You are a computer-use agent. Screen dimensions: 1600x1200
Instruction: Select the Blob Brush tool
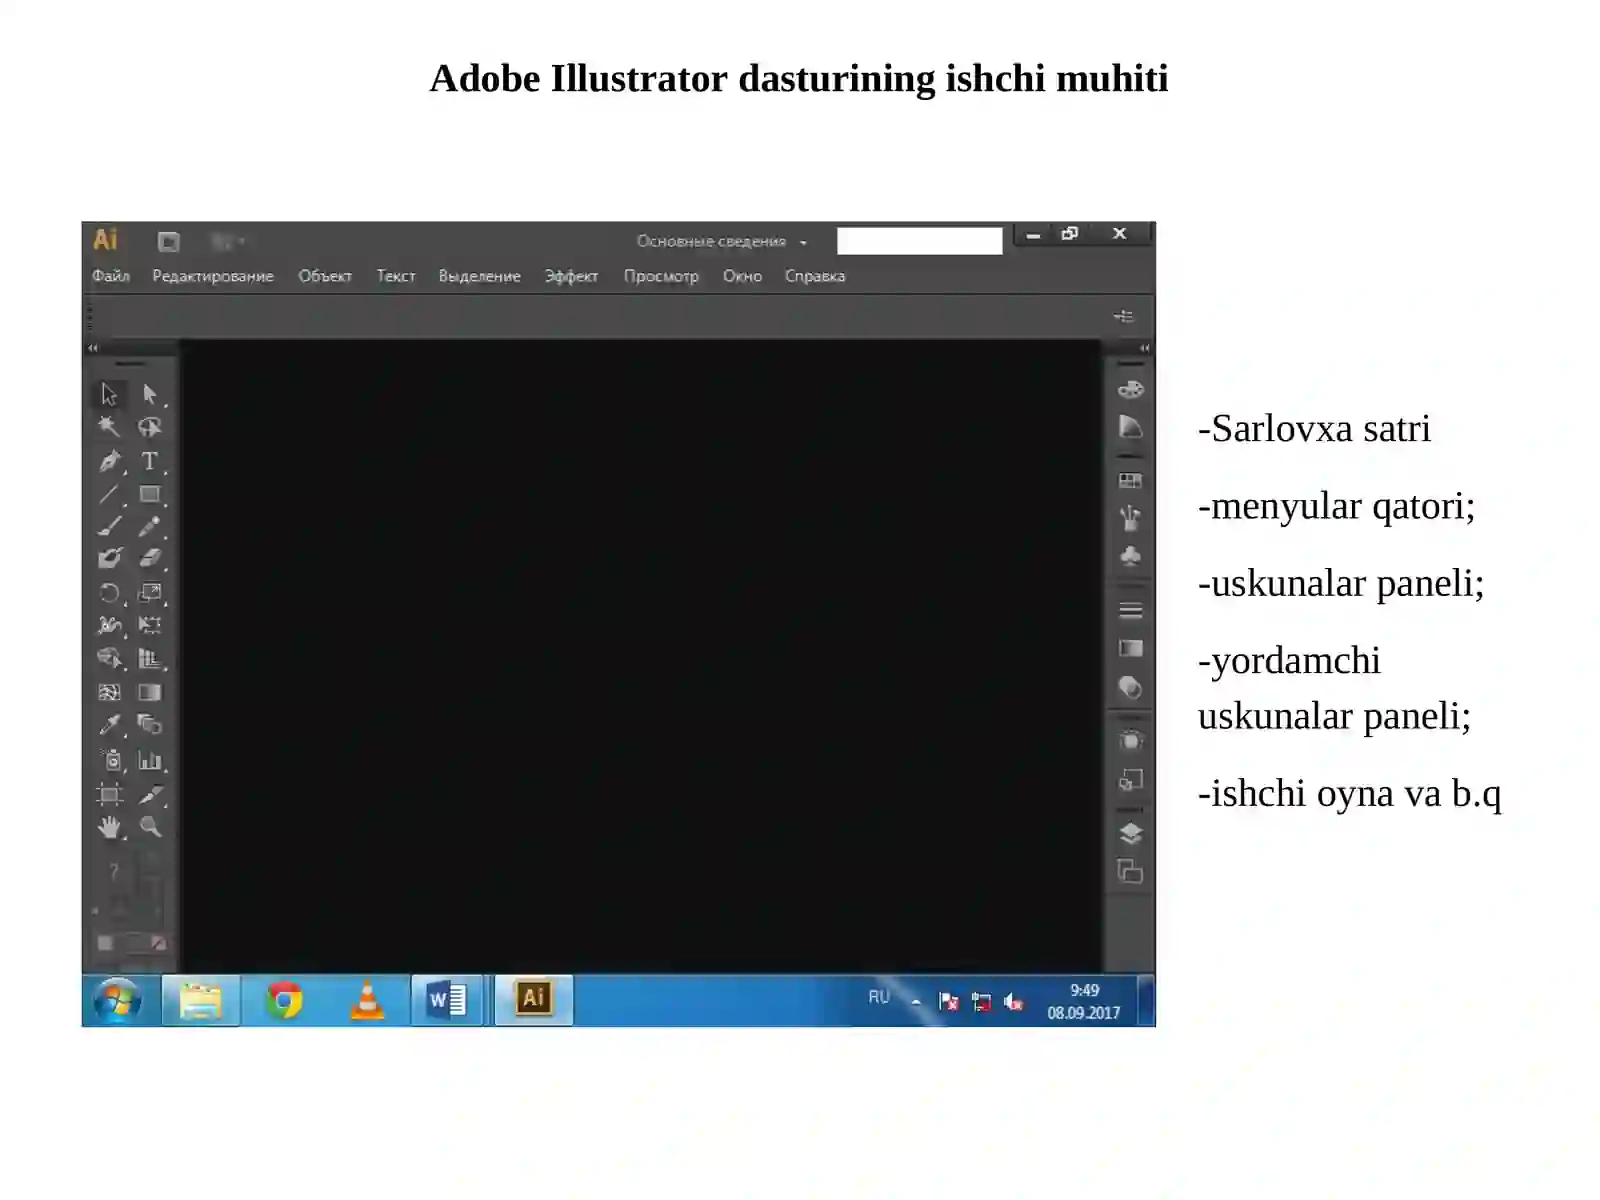coord(109,559)
